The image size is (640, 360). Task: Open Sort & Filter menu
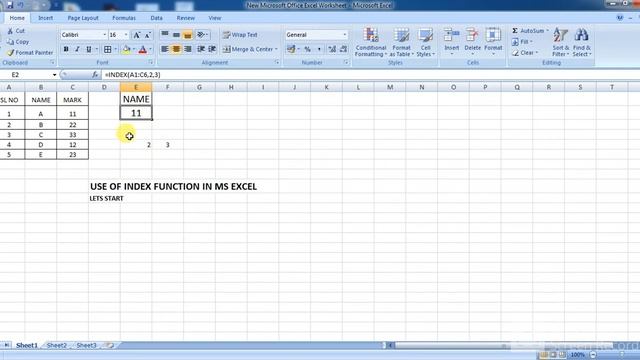[x=560, y=42]
